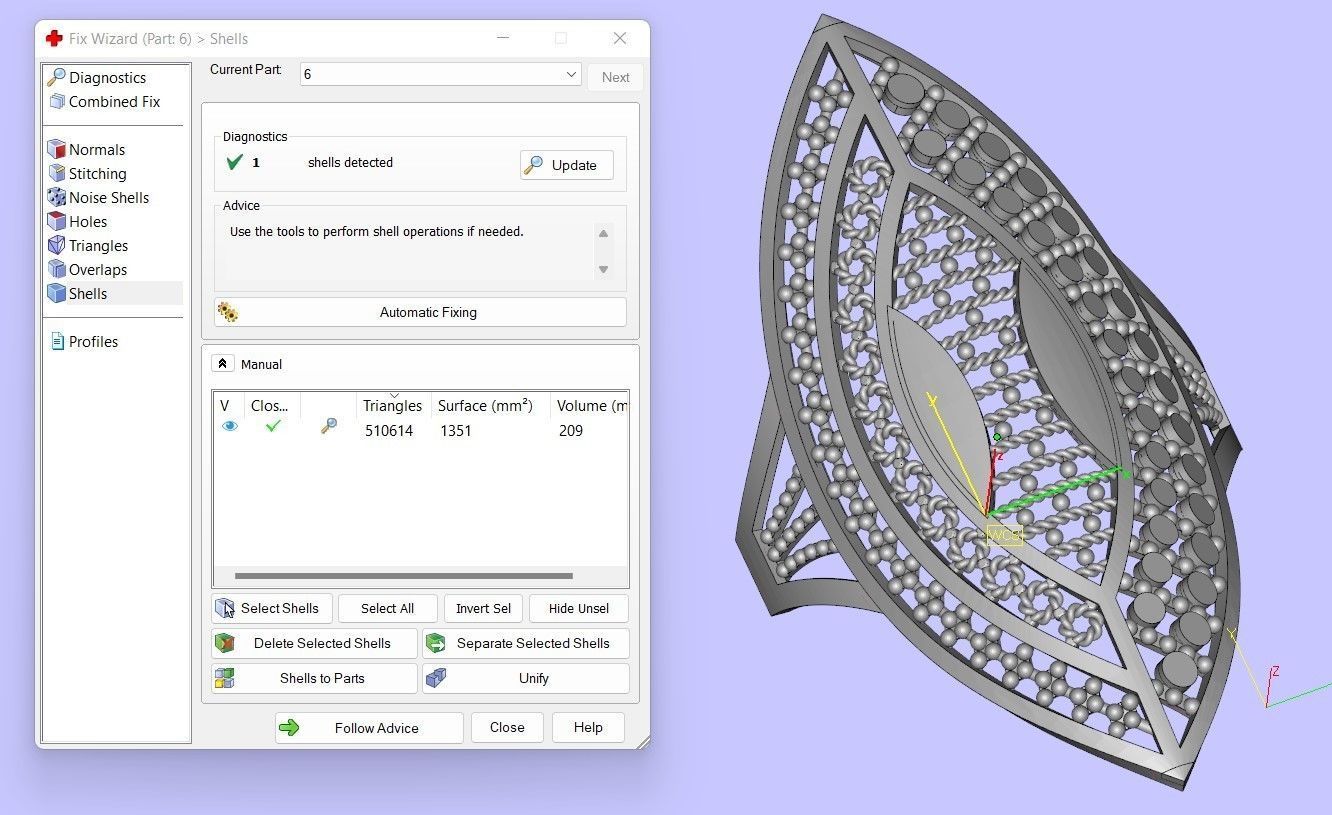Switch to the Stitching page
This screenshot has width=1332, height=815.
pyautogui.click(x=97, y=173)
